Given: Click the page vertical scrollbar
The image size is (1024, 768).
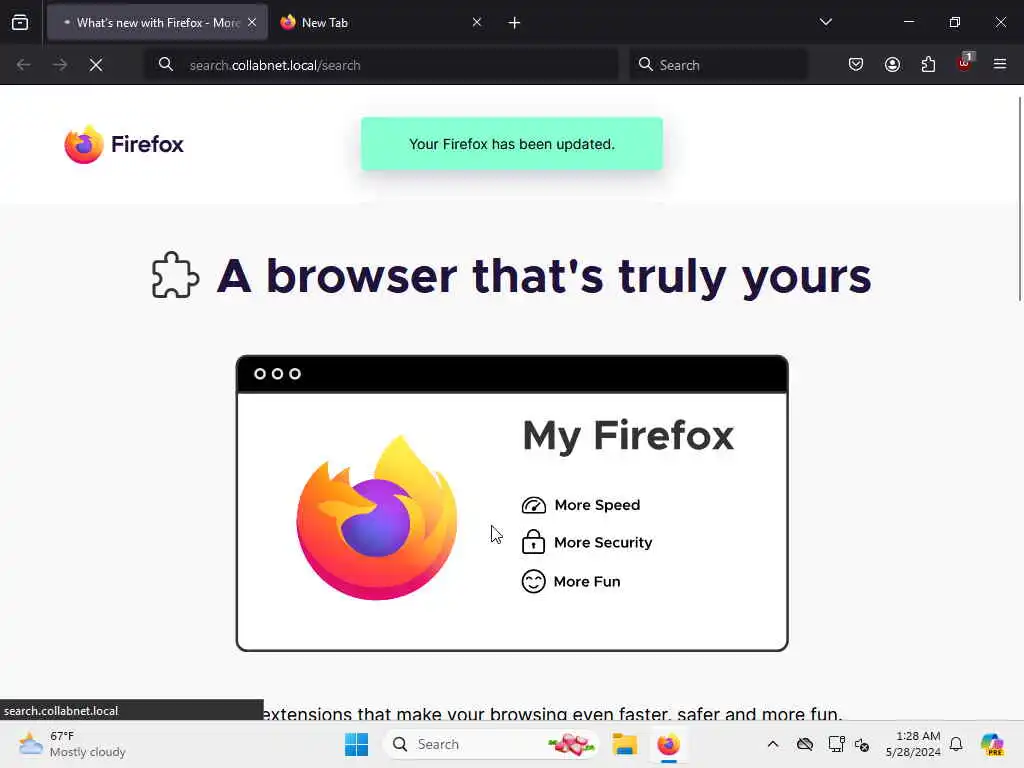Looking at the screenshot, I should pos(1020,199).
